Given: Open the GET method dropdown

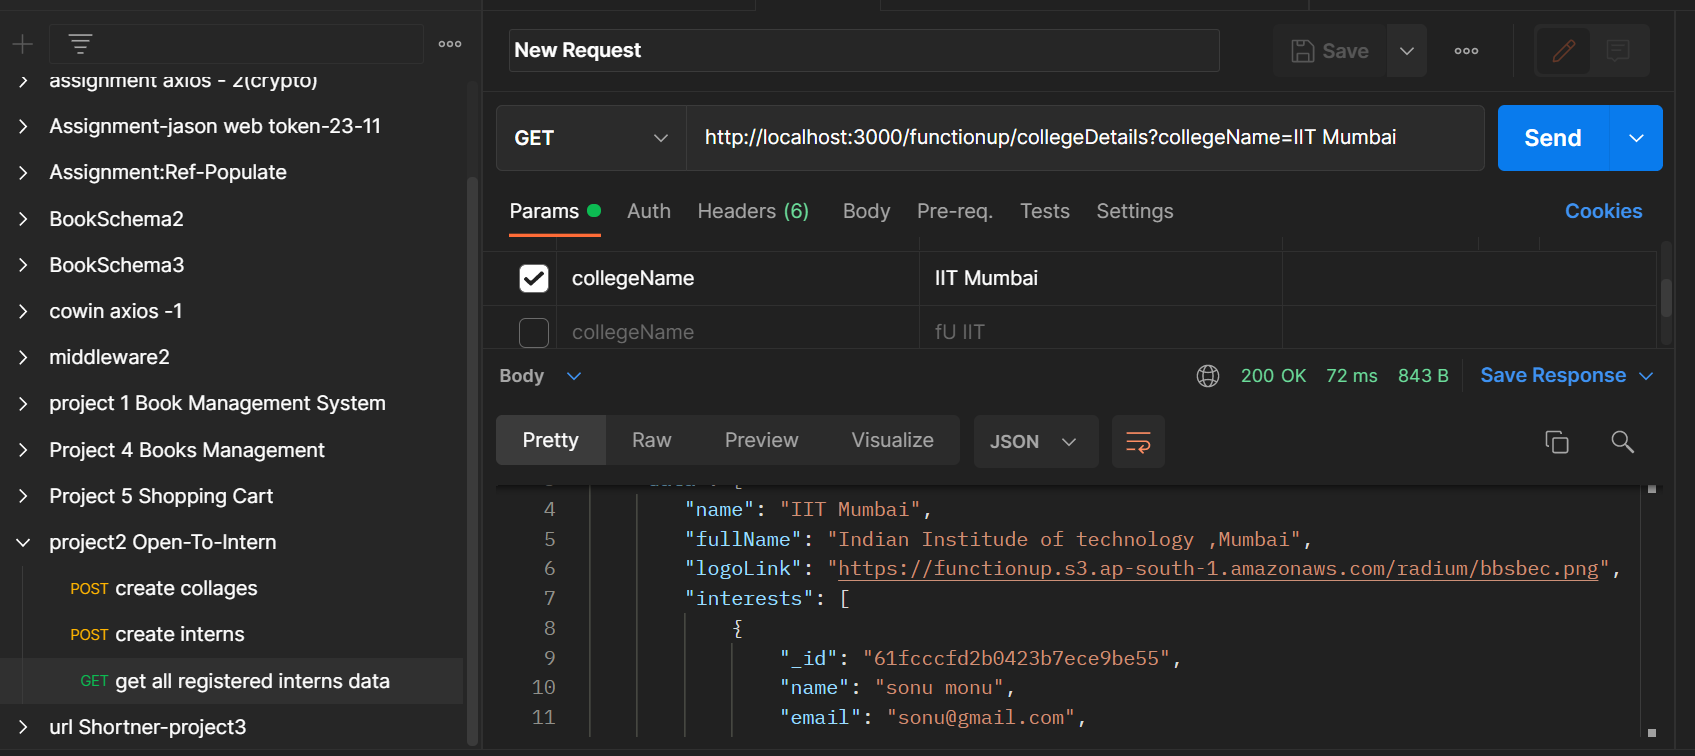Looking at the screenshot, I should coord(591,138).
